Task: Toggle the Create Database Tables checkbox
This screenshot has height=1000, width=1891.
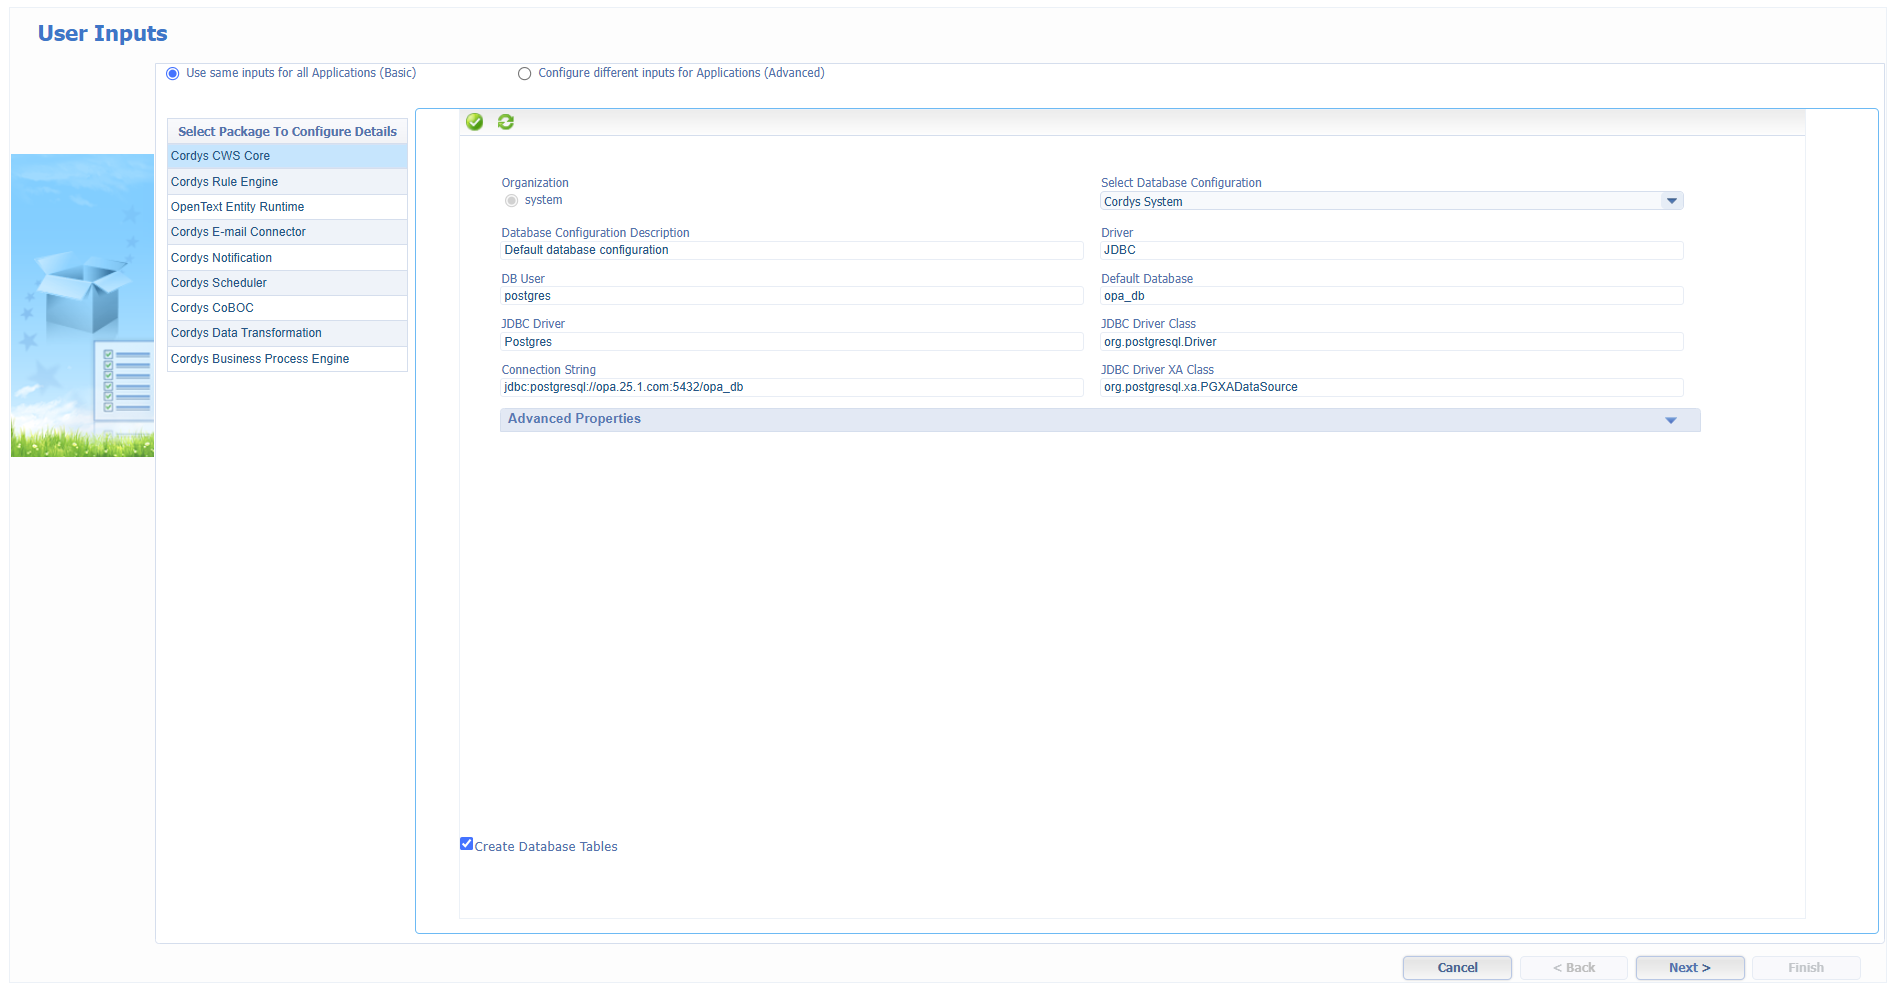Action: (x=466, y=844)
